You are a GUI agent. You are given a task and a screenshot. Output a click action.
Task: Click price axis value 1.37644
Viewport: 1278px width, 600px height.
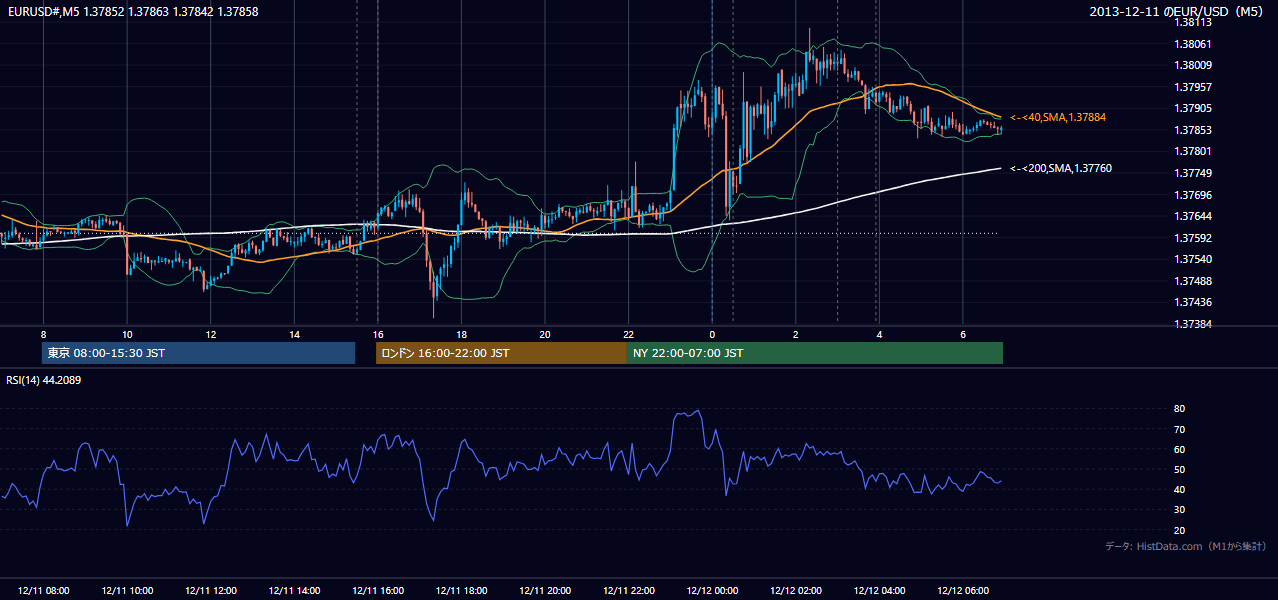pos(1193,216)
